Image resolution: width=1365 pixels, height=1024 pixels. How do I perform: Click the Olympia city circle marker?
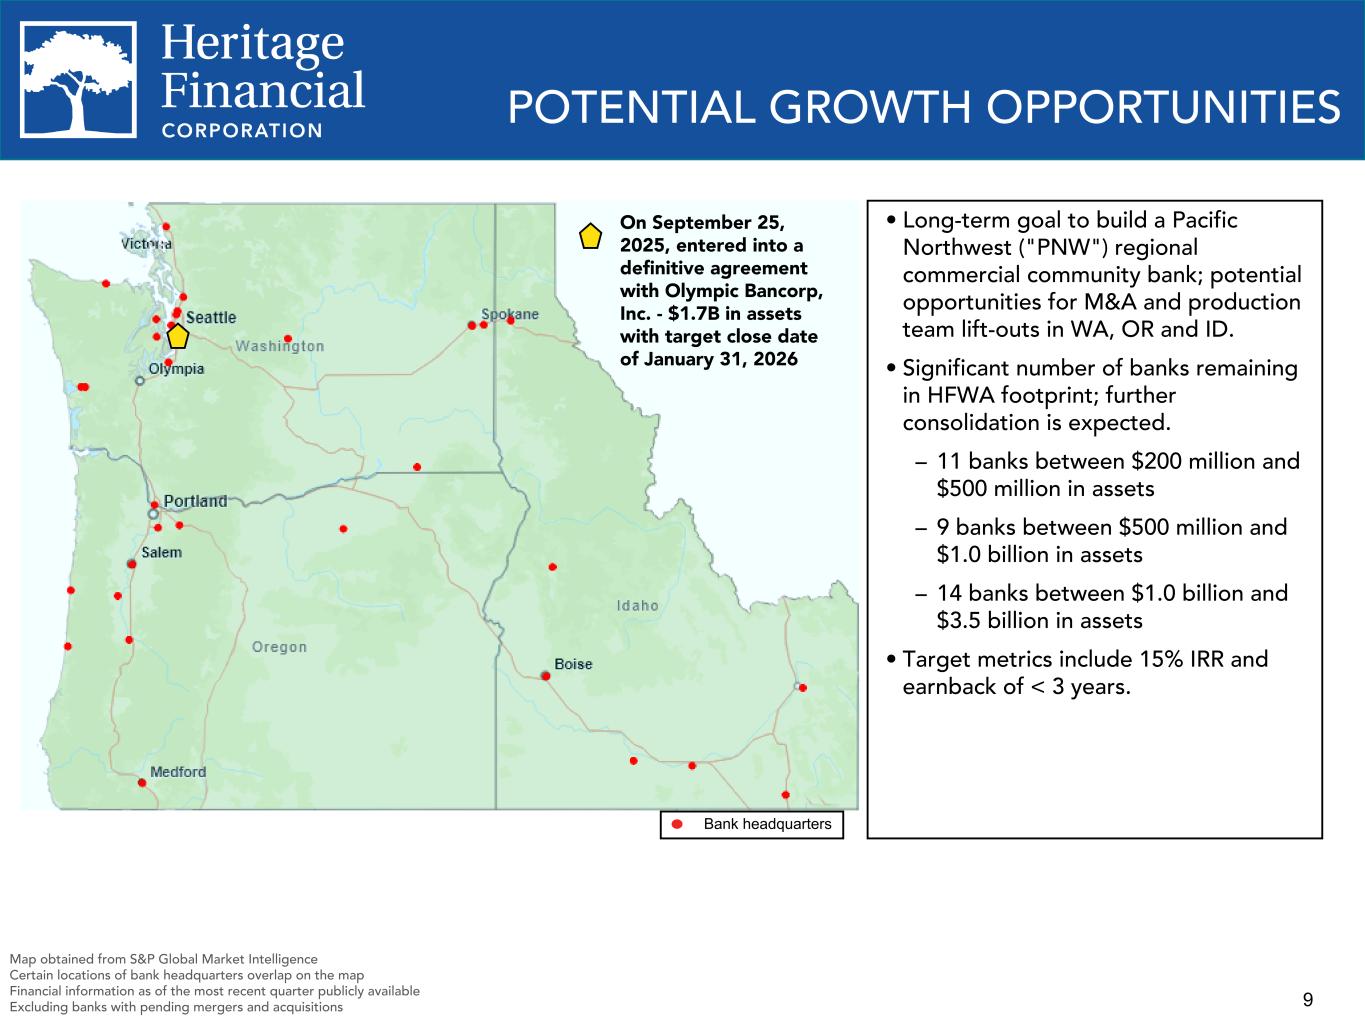click(x=140, y=380)
